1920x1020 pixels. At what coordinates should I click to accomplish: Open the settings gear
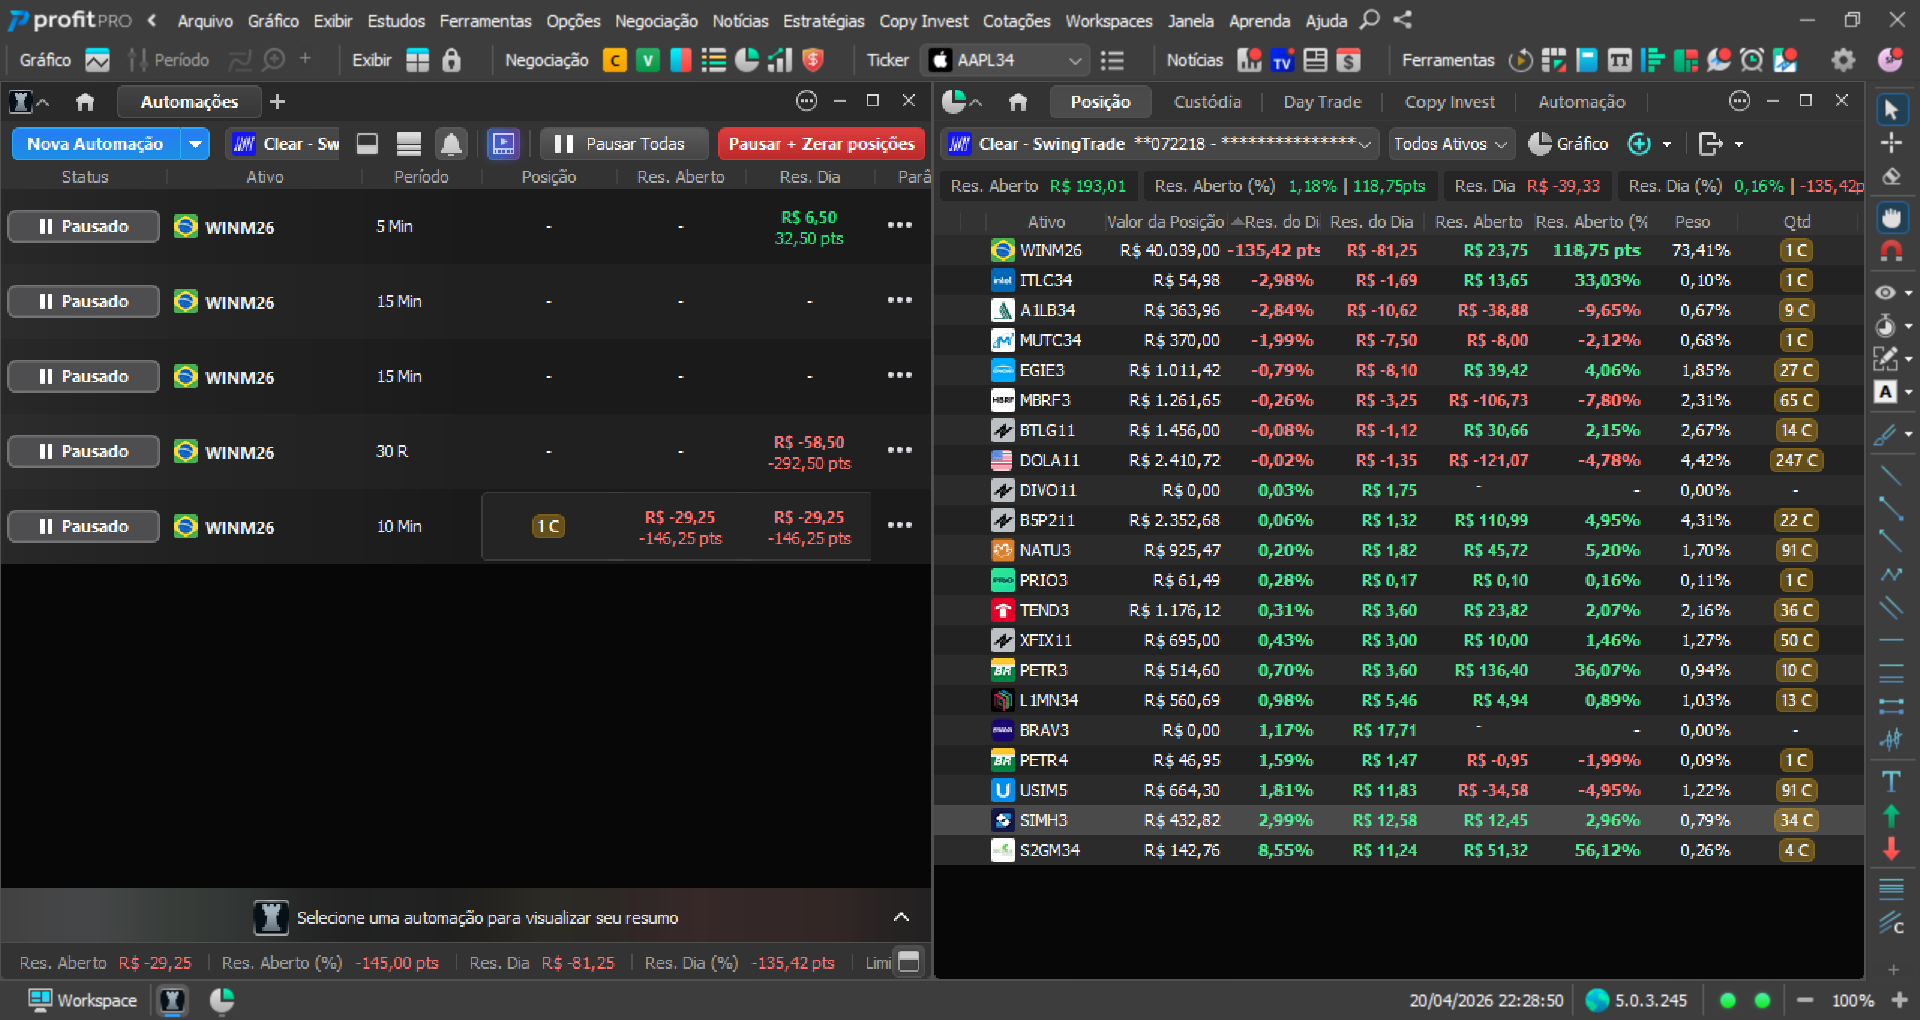tap(1843, 60)
